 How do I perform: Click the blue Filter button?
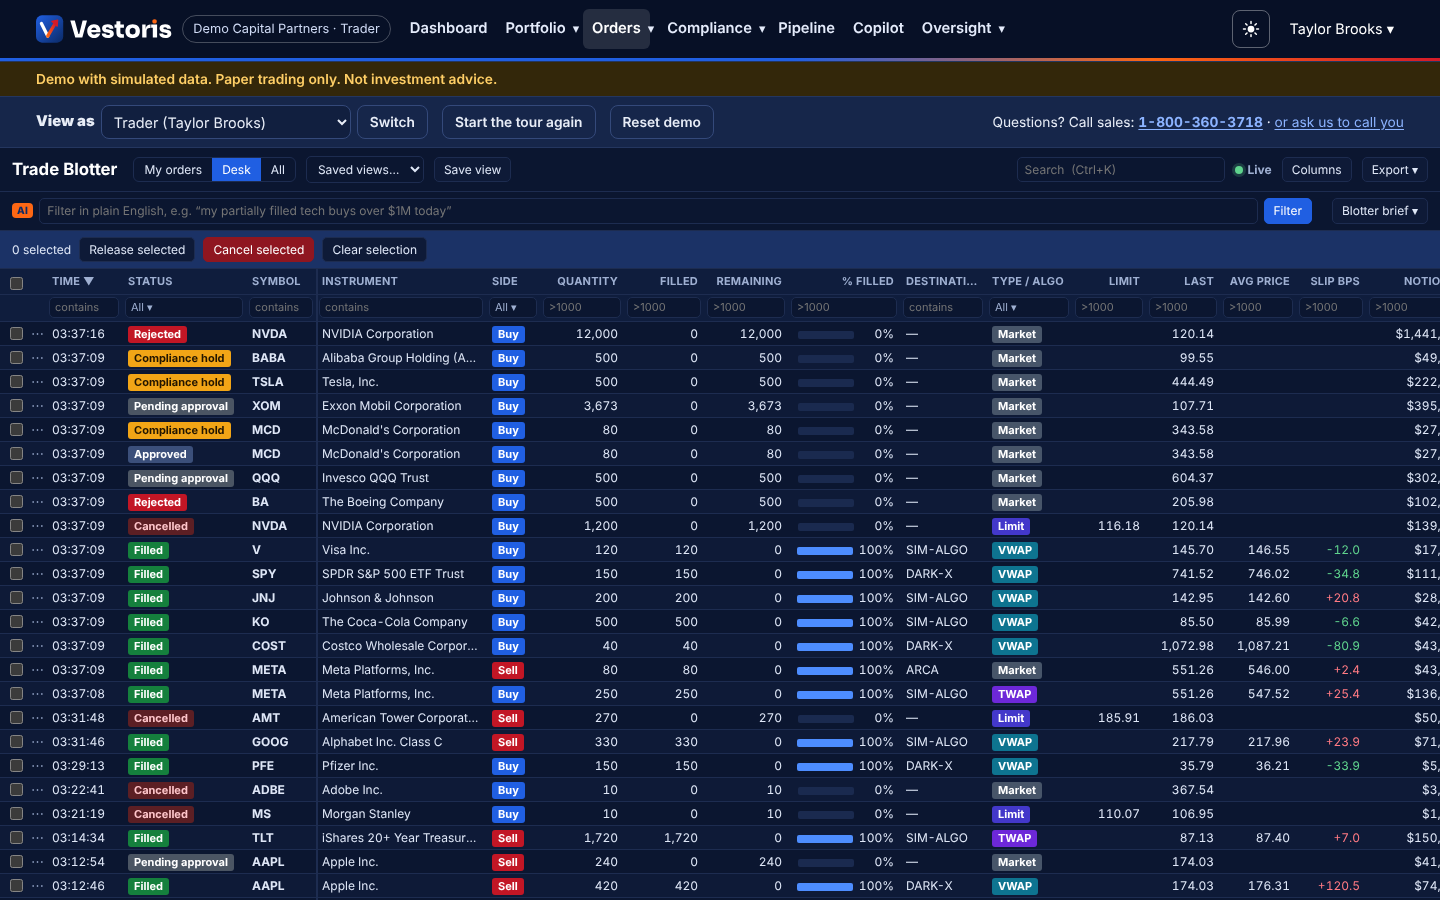[1287, 211]
